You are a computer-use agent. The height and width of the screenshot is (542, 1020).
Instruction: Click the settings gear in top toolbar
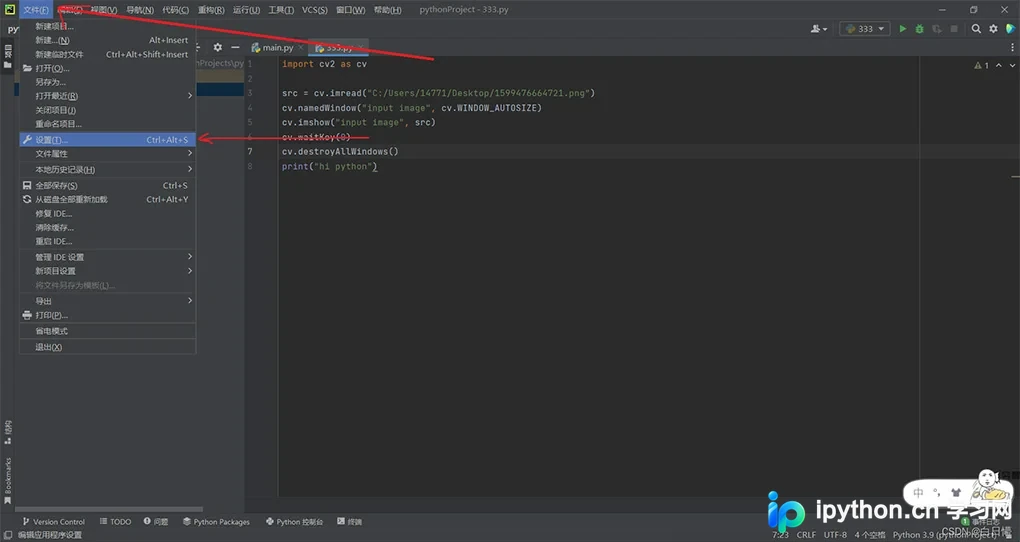993,29
